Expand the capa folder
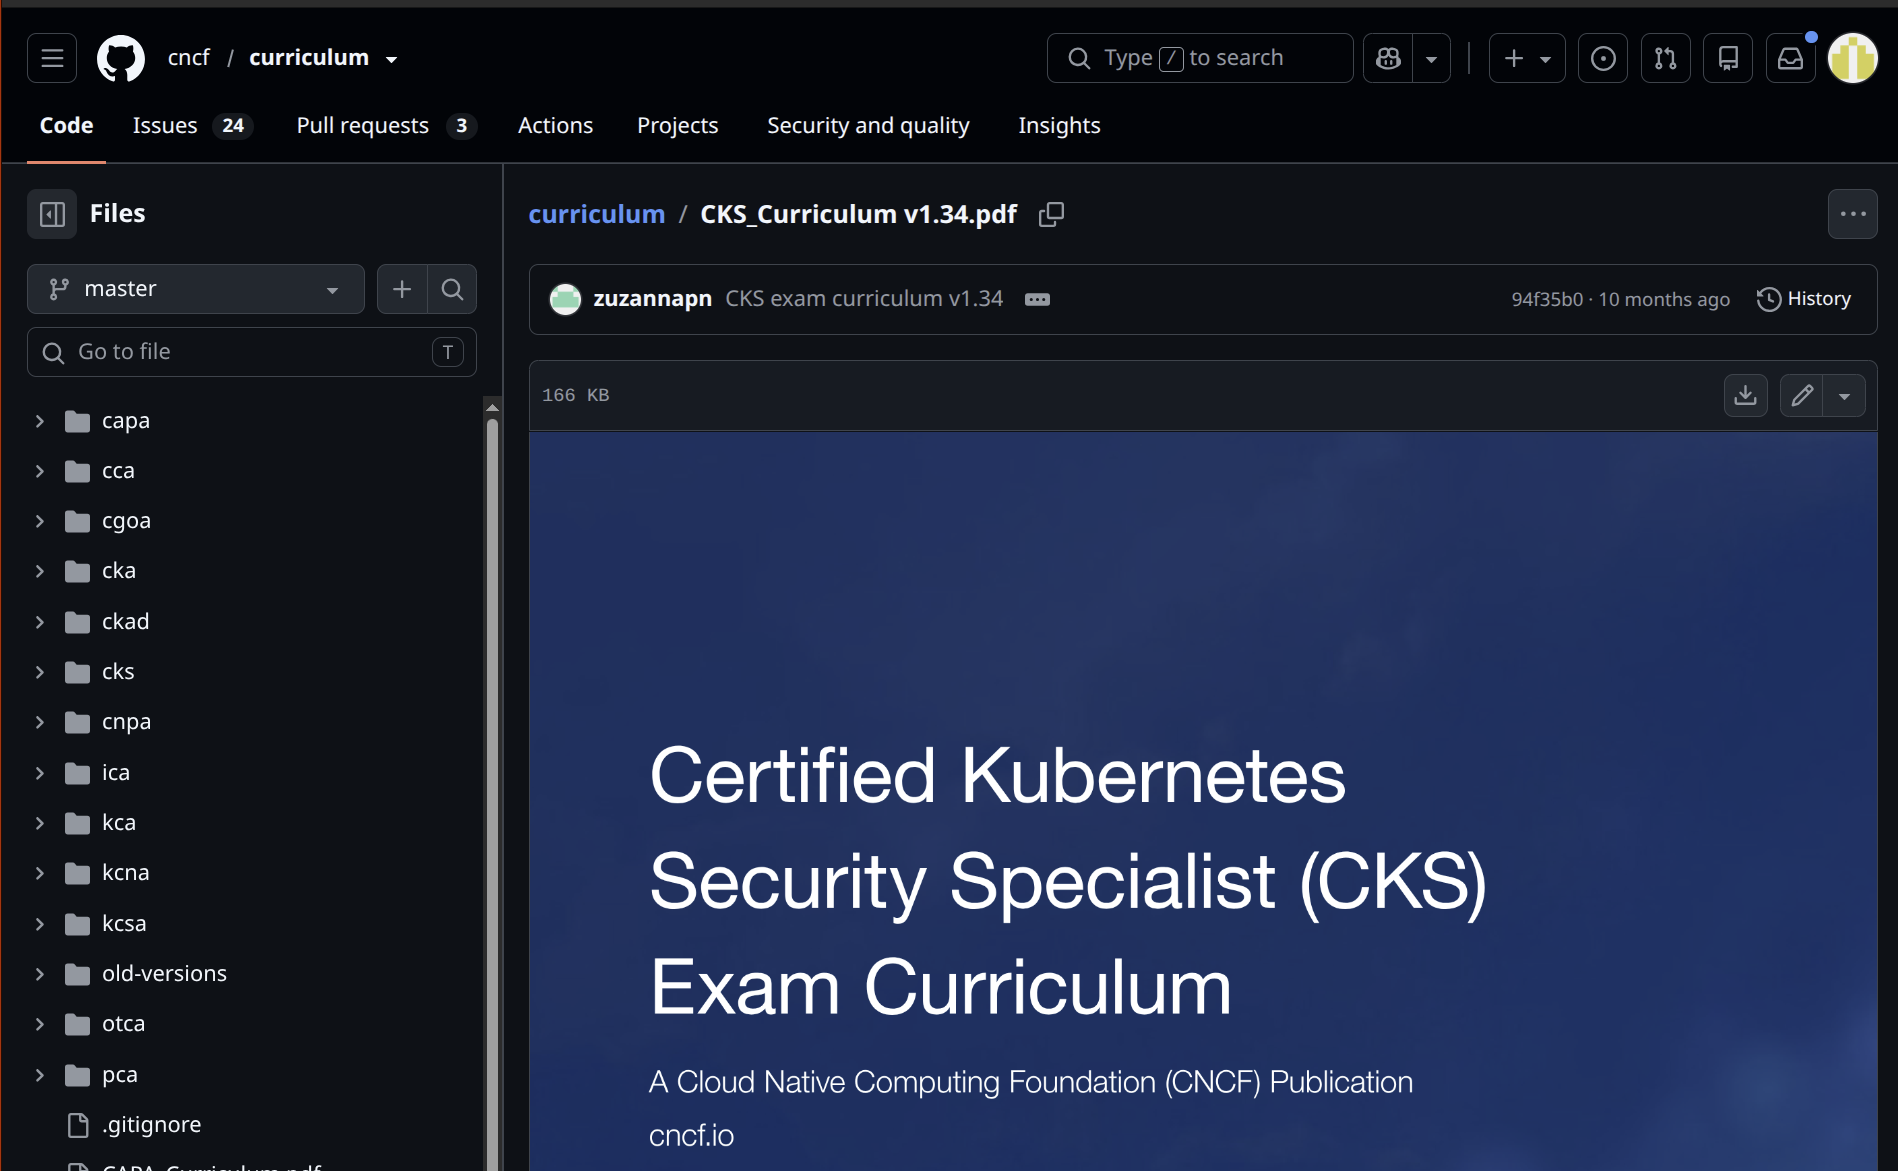This screenshot has height=1171, width=1898. [40, 421]
